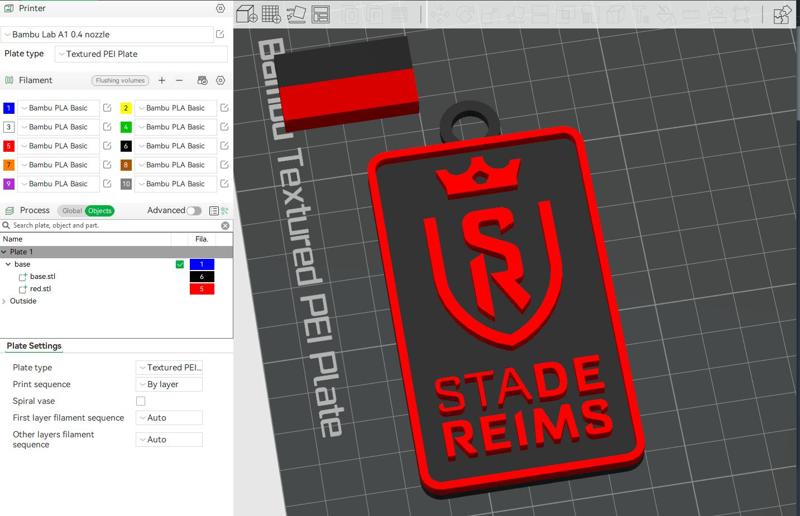Focus the Search plate, object and part field
800x516 pixels.
click(x=115, y=225)
